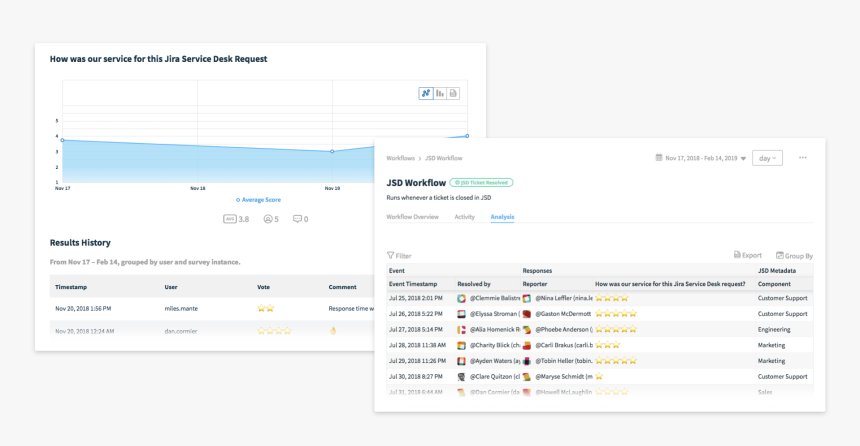Click '@Gaston McDermott' reporter name

pyautogui.click(x=563, y=314)
